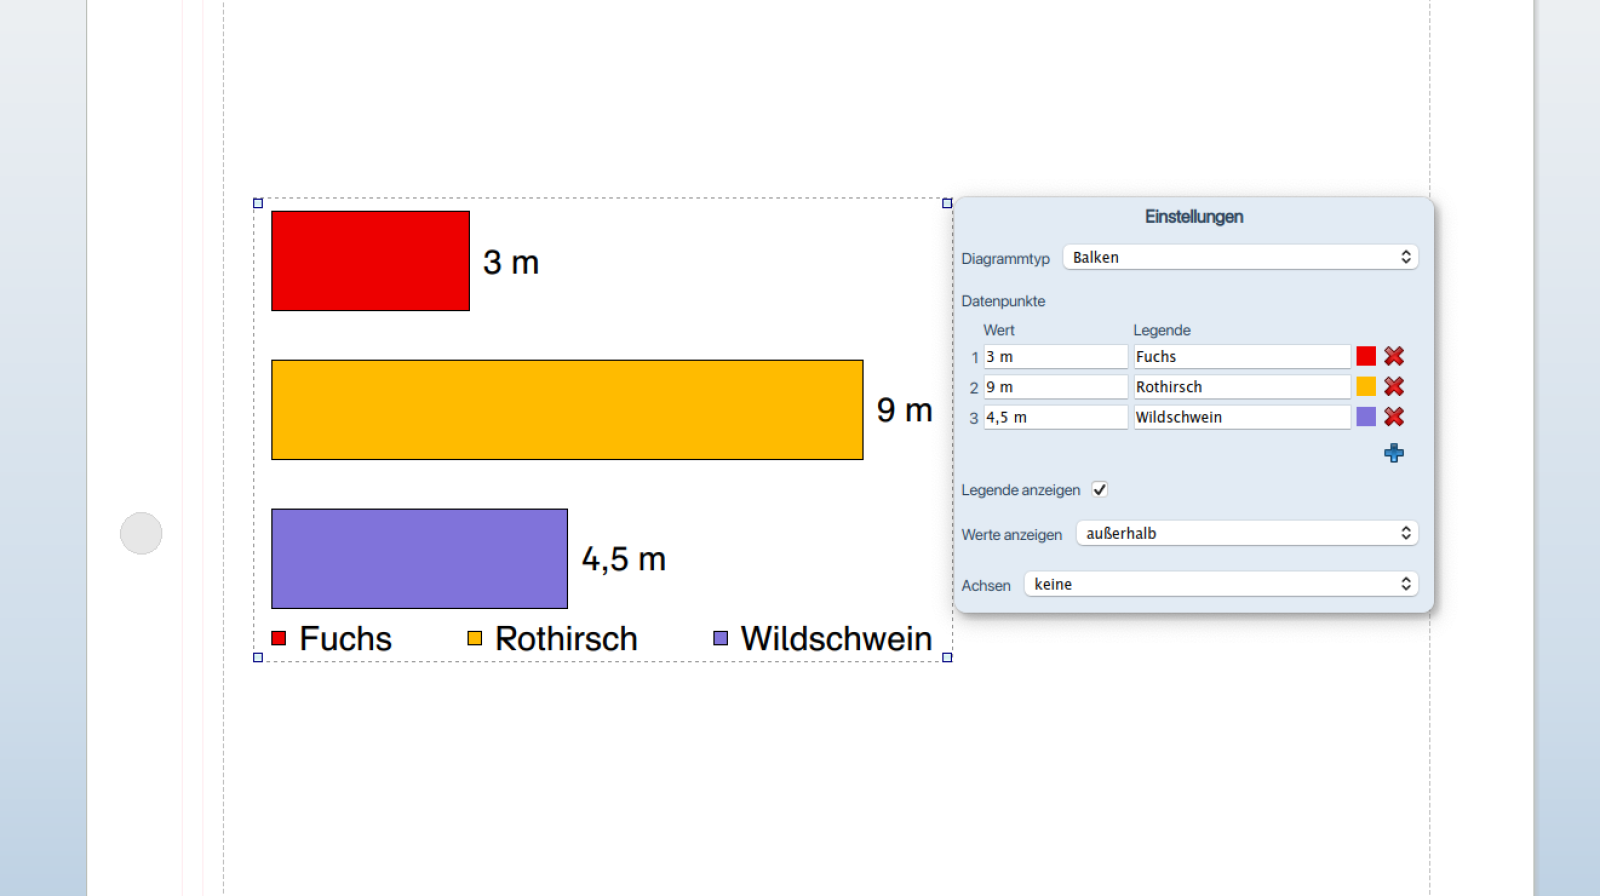Click the gray circle in left margin
1600x896 pixels.
pyautogui.click(x=141, y=533)
